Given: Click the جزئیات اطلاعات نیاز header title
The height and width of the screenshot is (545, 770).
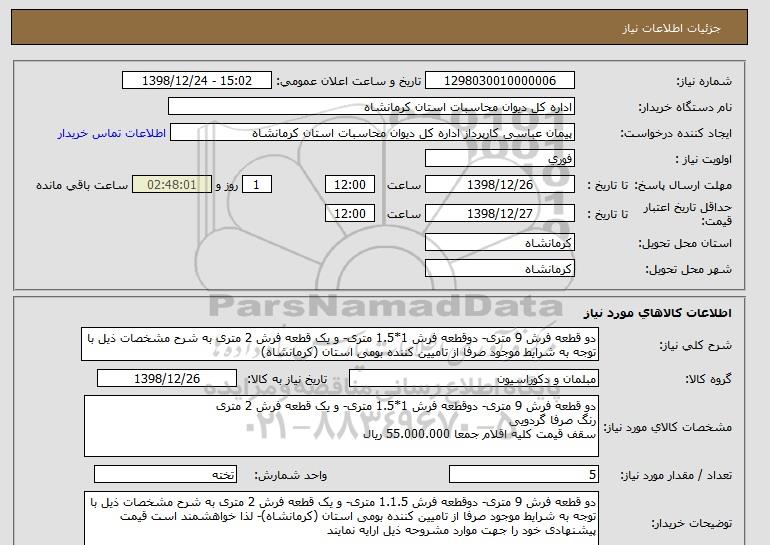Looking at the screenshot, I should click(671, 28).
